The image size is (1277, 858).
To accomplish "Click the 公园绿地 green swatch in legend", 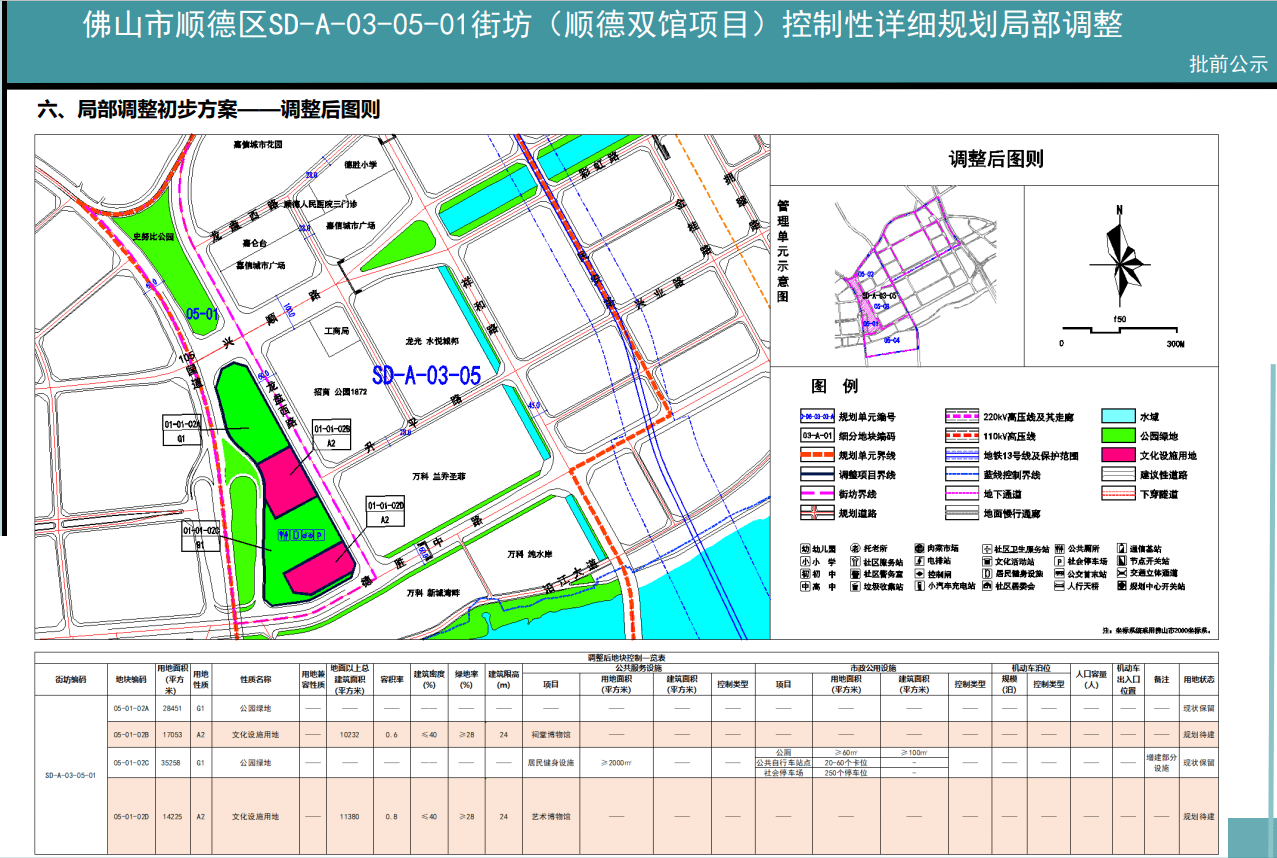I will click(1120, 436).
